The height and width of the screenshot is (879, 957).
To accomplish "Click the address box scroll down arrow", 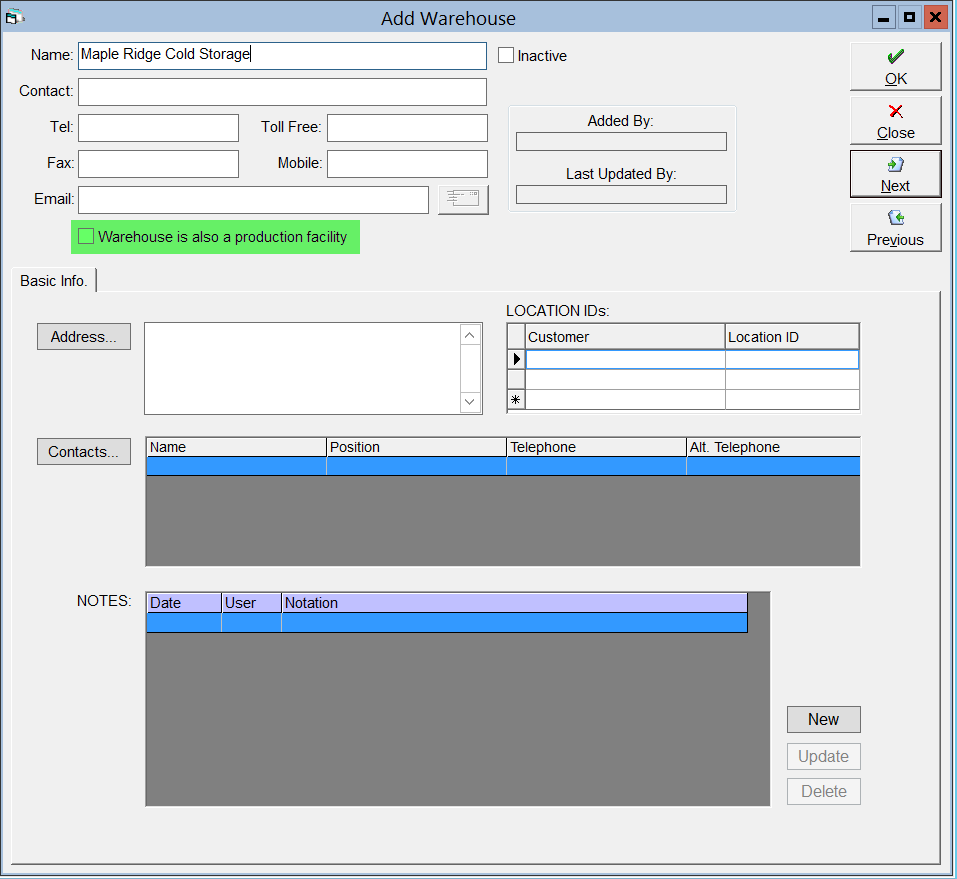I will tap(470, 402).
